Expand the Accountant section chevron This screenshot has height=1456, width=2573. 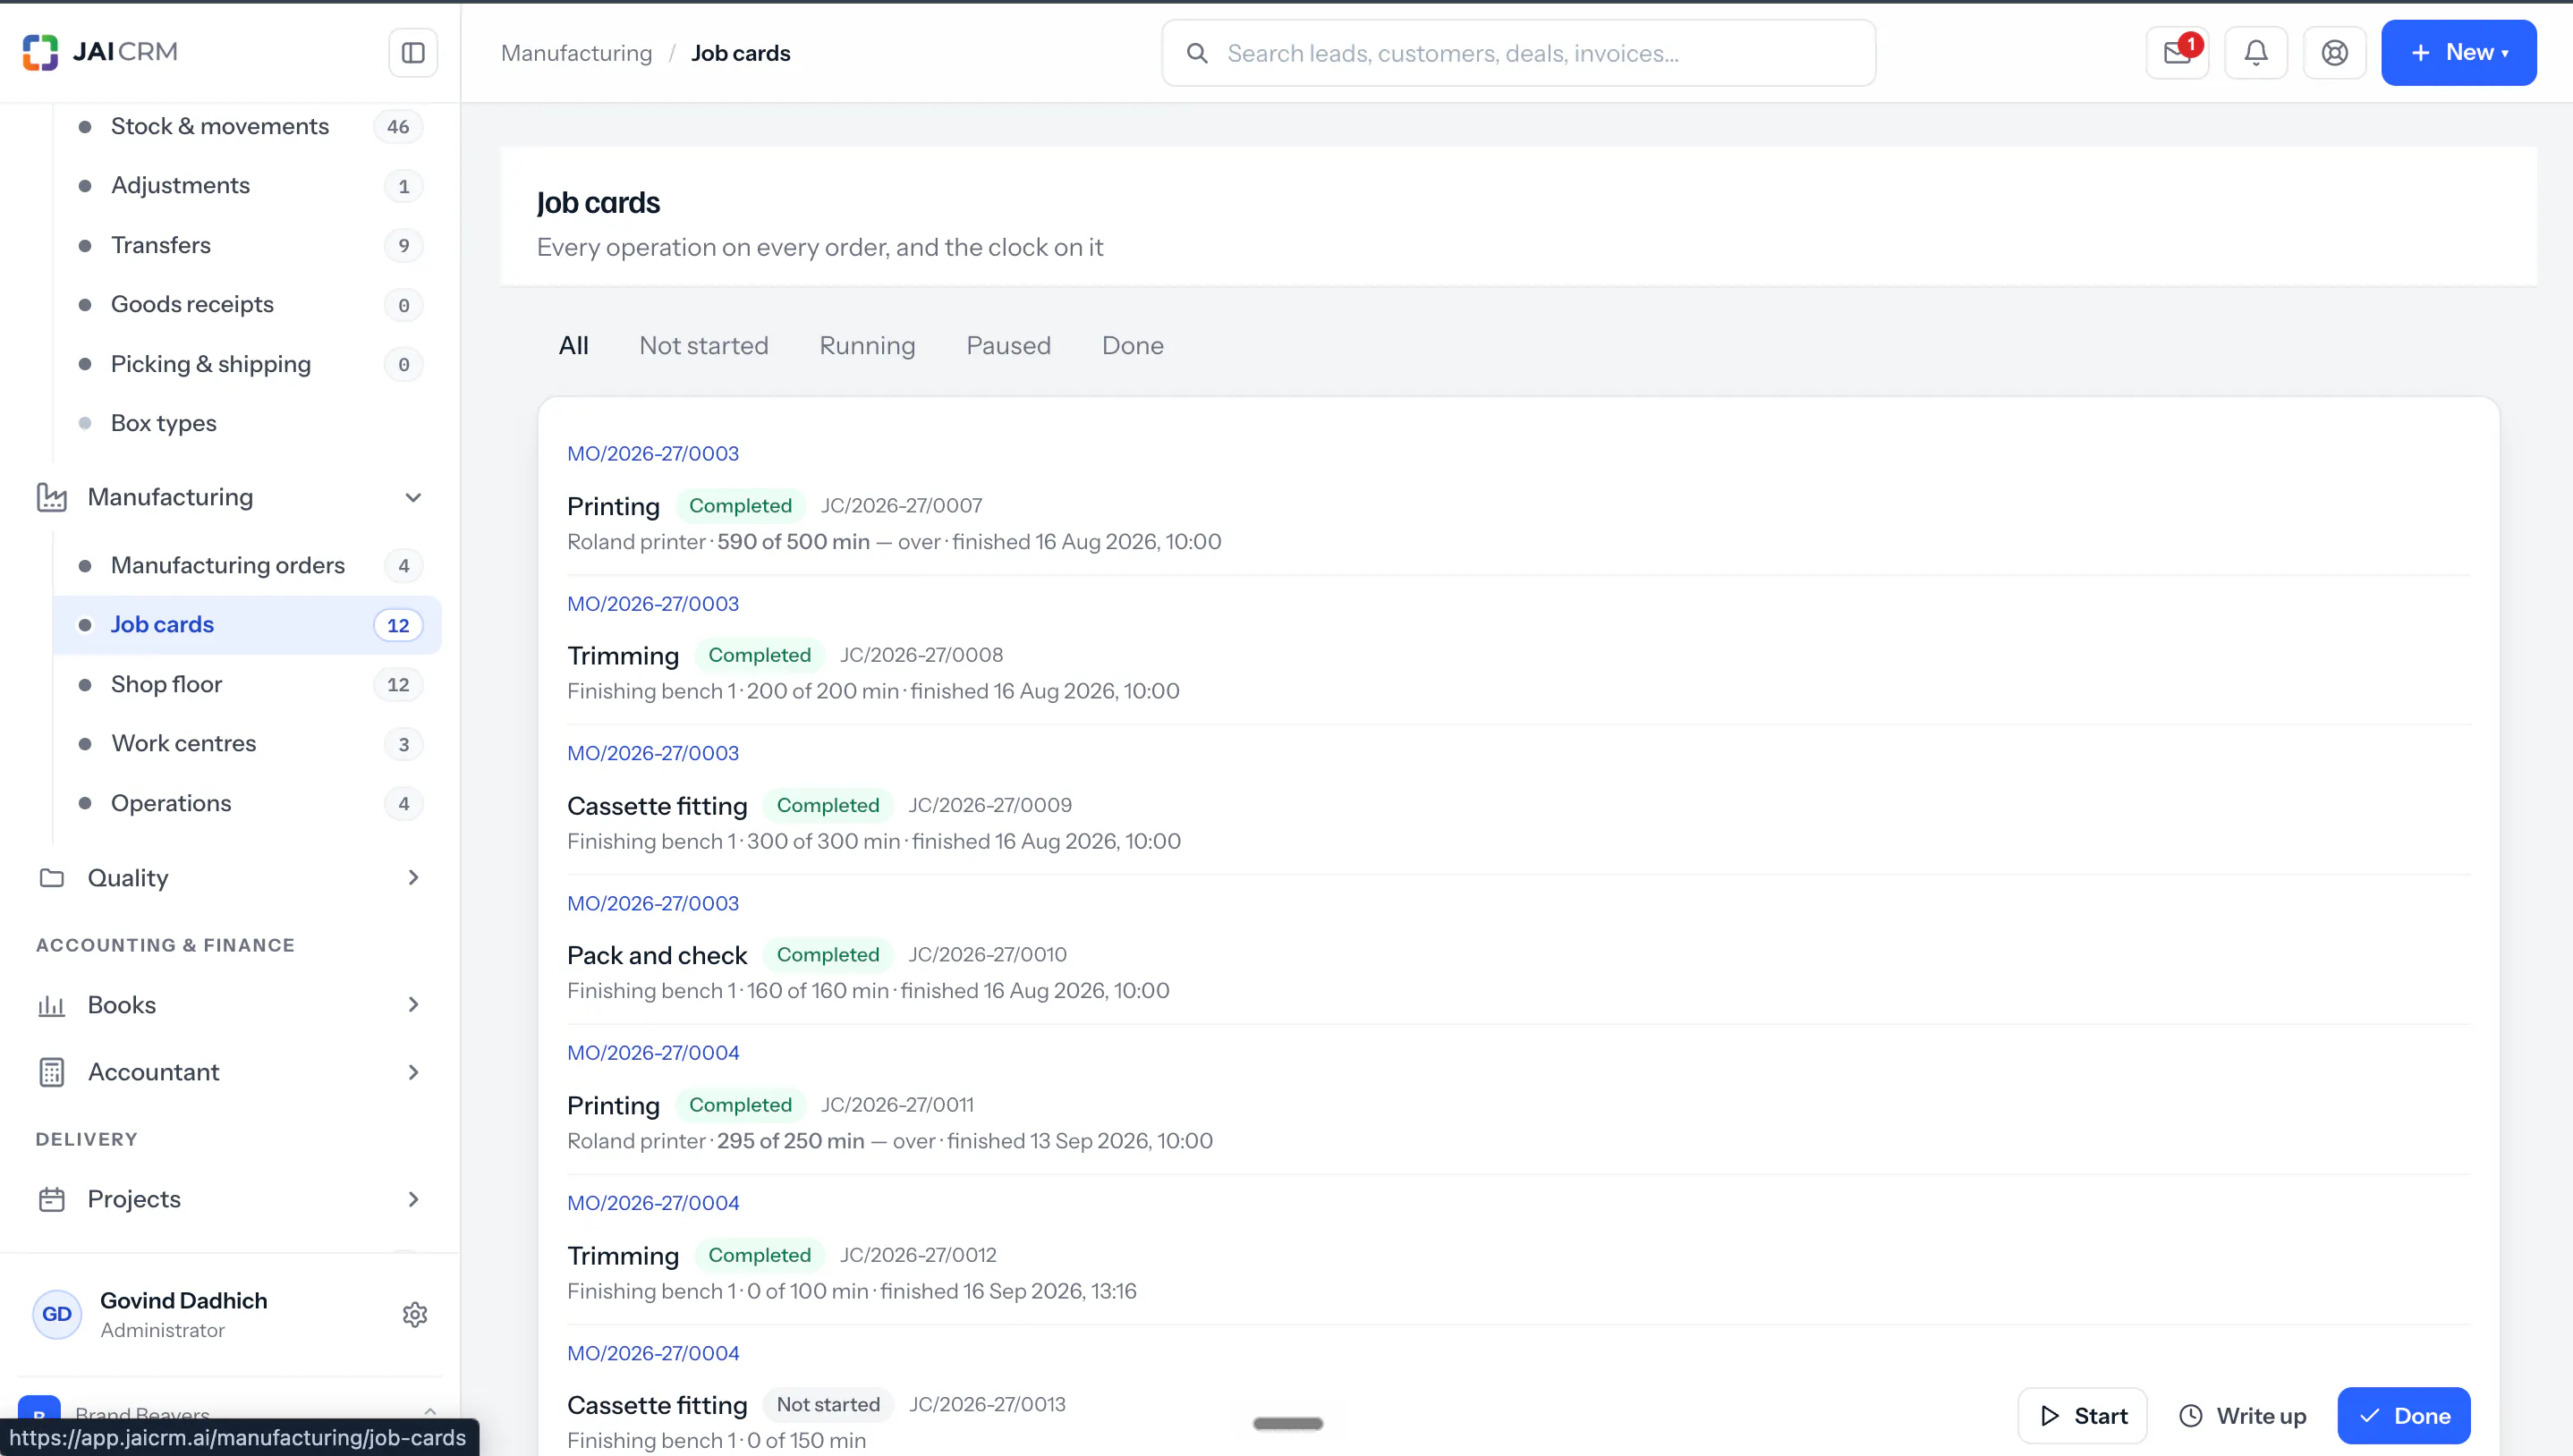coord(413,1072)
